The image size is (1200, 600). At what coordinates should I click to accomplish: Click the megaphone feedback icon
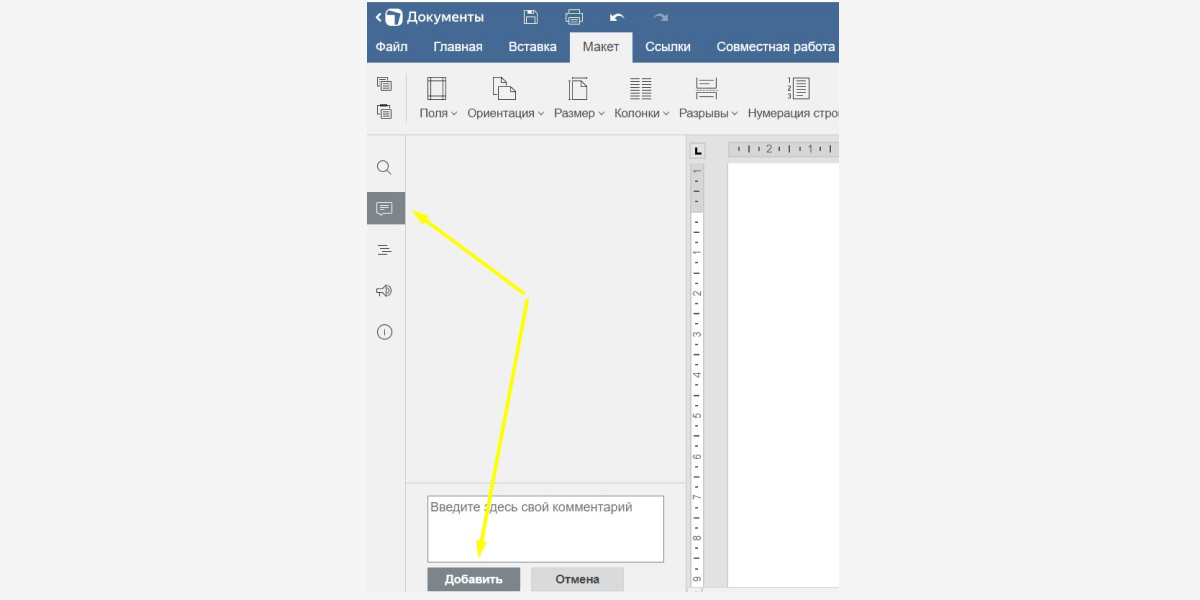pos(384,291)
